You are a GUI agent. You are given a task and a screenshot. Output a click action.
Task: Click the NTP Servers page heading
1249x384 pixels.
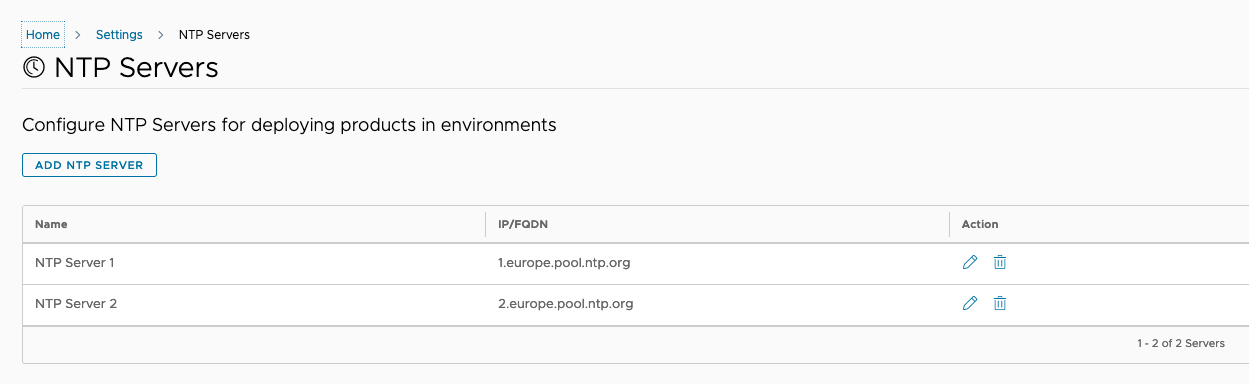point(136,68)
